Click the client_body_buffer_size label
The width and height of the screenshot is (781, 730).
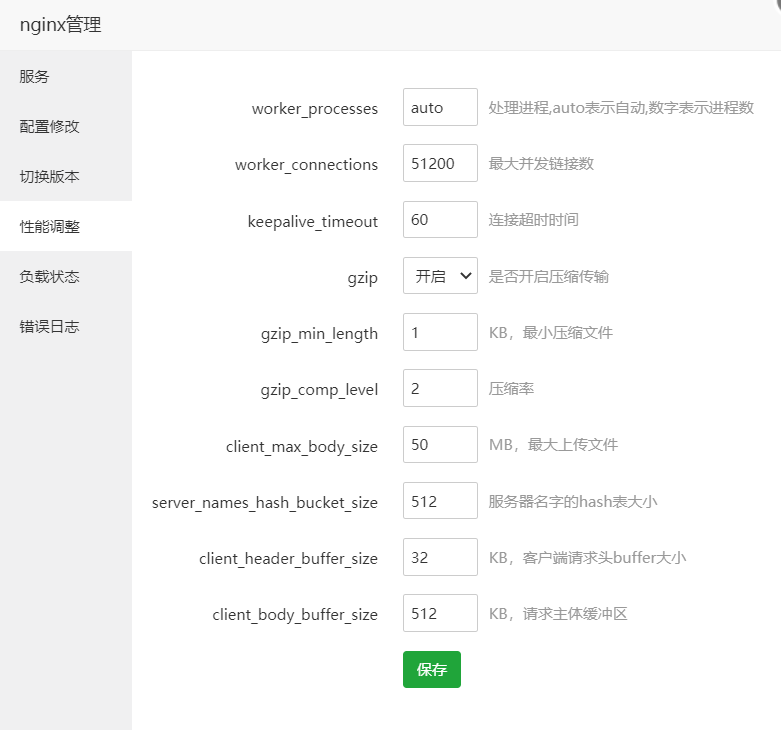point(295,614)
